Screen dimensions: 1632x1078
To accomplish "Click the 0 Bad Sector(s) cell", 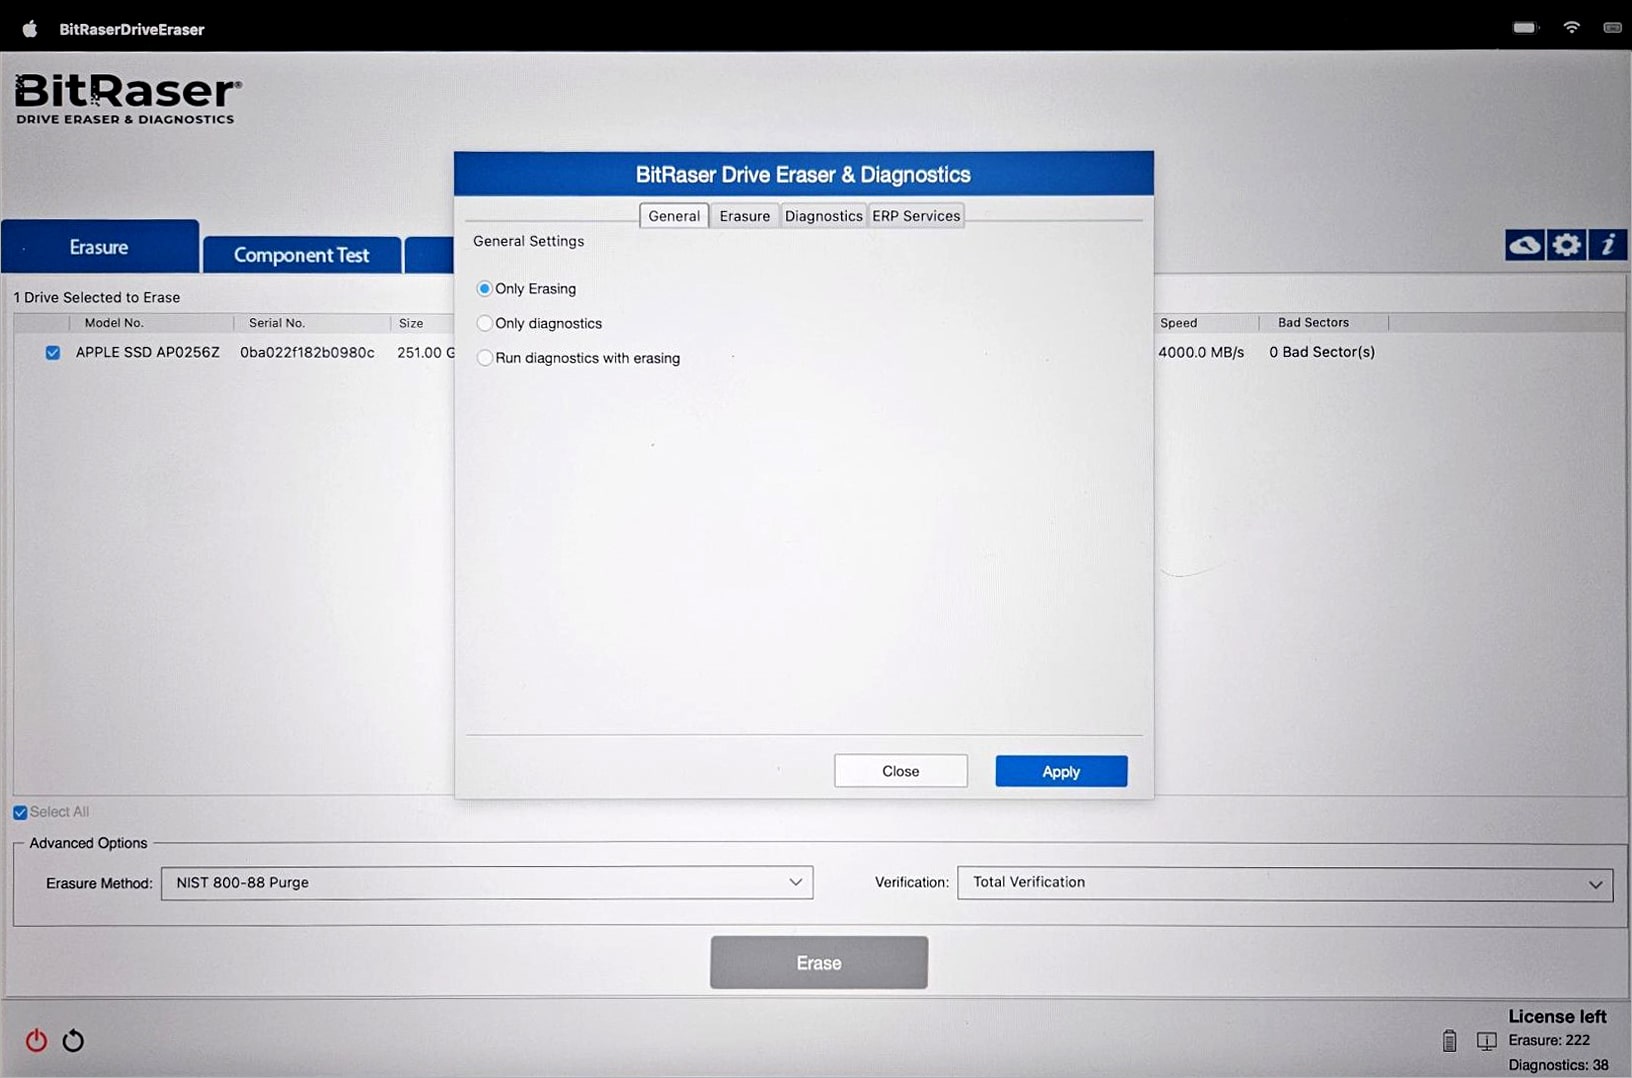I will click(x=1322, y=352).
